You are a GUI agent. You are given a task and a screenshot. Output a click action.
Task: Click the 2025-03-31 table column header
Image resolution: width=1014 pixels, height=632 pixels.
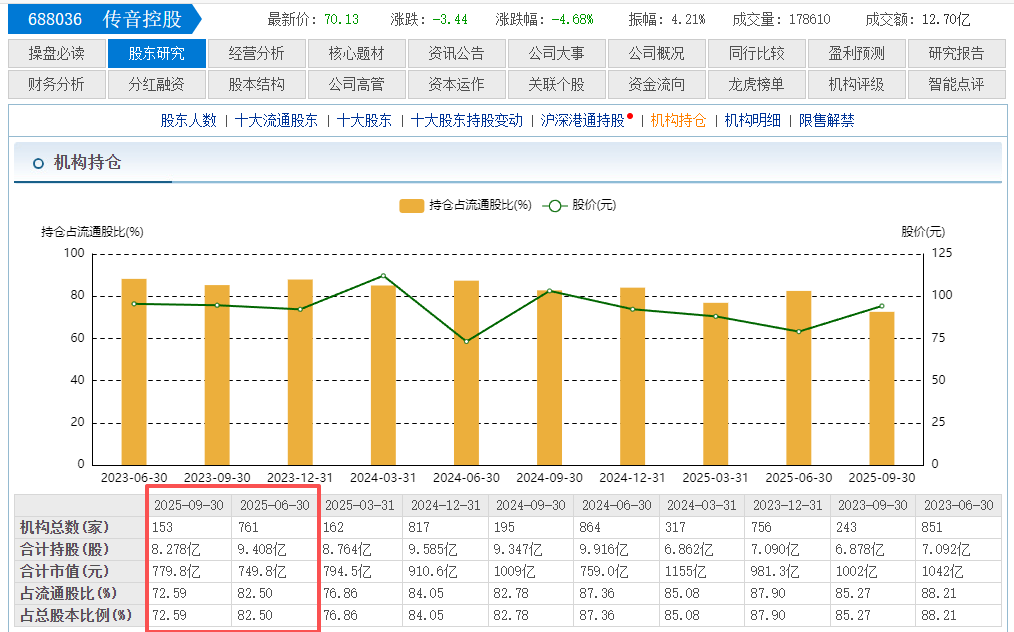click(360, 505)
